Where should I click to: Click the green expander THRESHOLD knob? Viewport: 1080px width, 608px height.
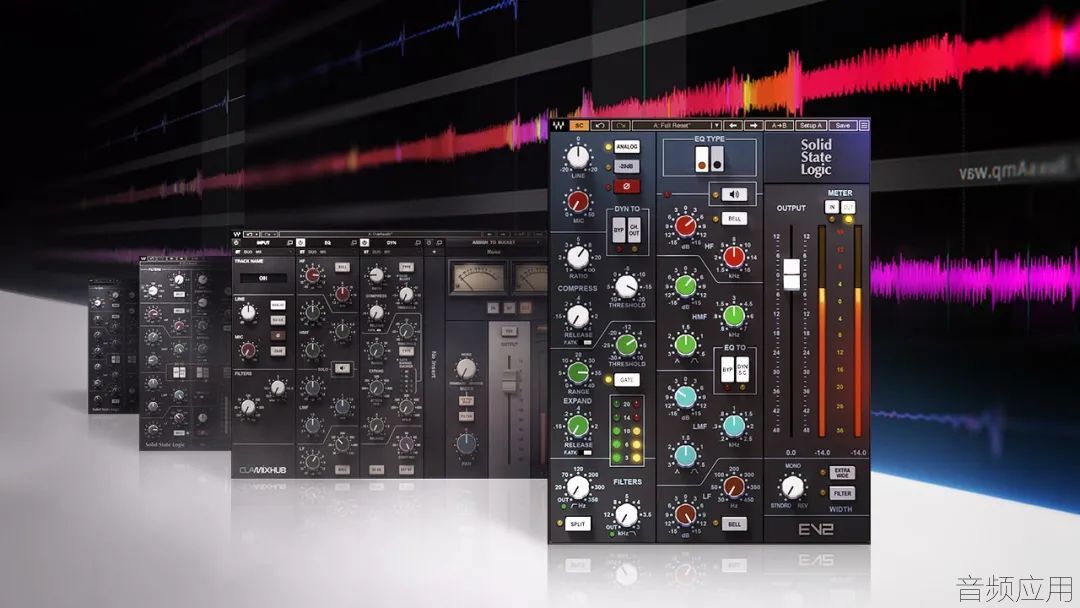coord(626,344)
